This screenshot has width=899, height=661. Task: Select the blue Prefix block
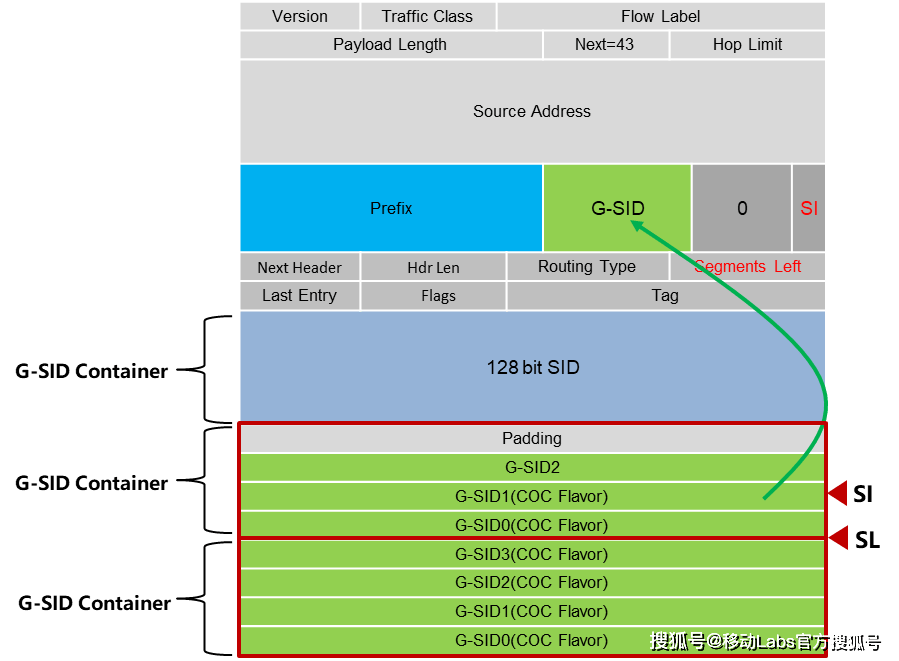click(390, 208)
